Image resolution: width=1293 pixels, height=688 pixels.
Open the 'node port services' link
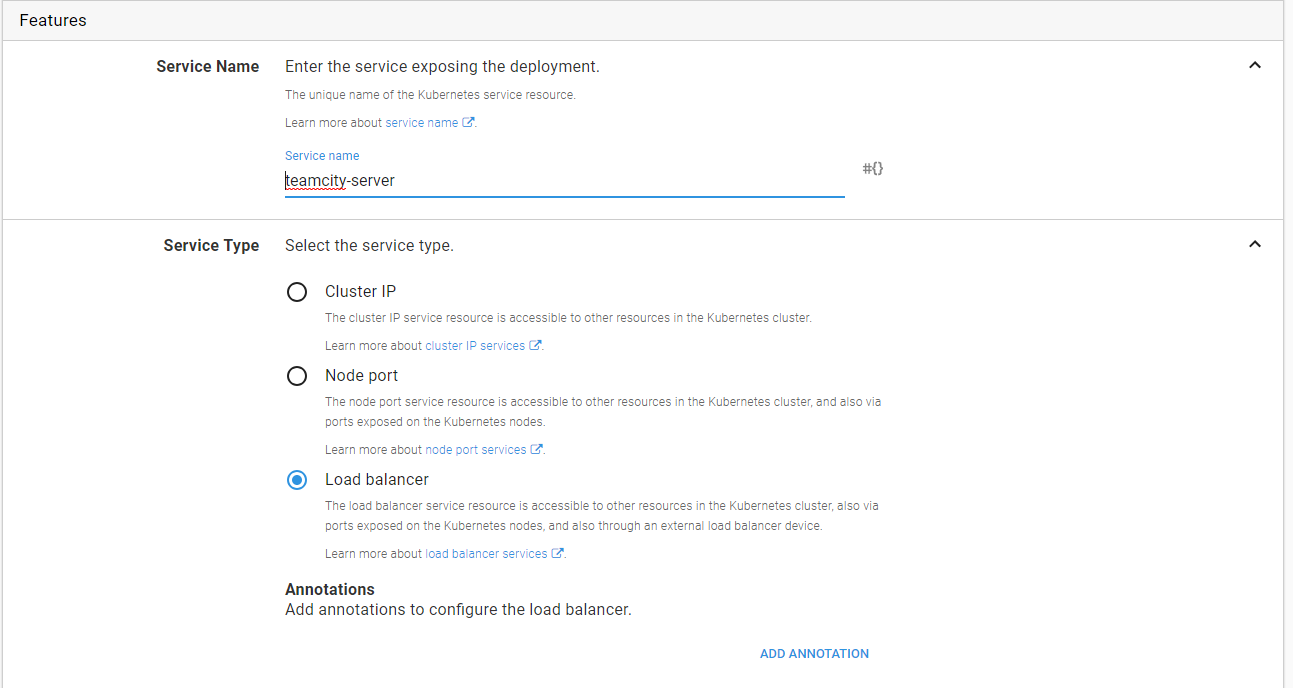(476, 450)
